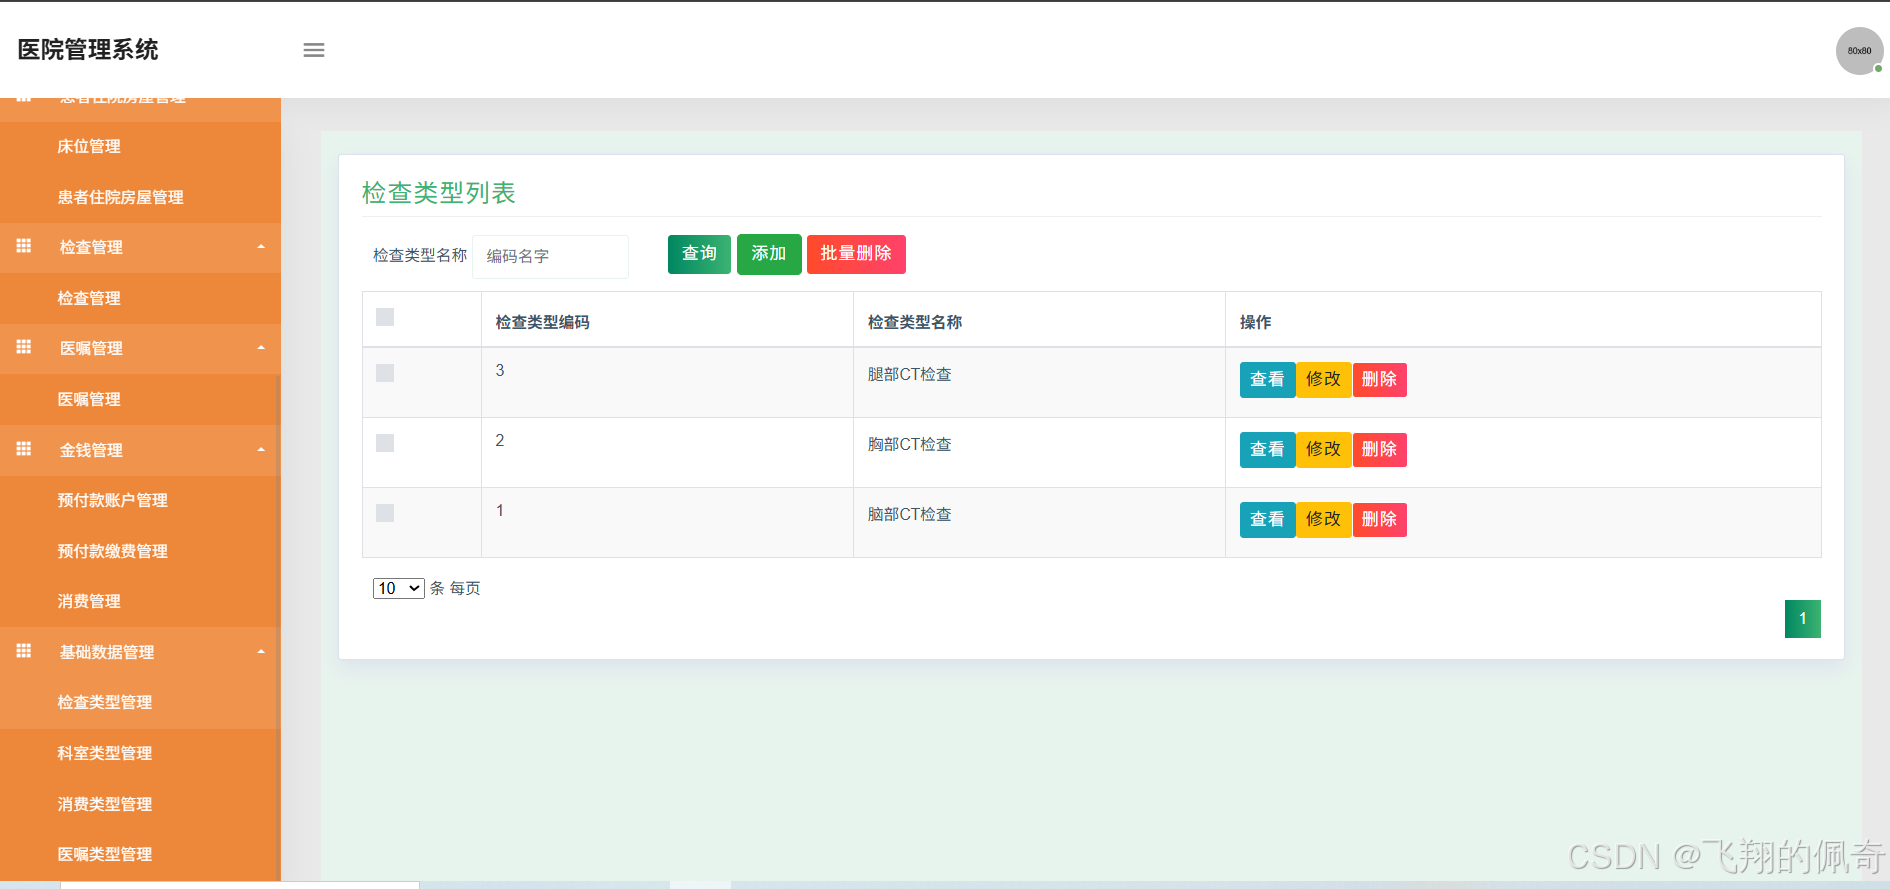1890x889 pixels.
Task: View details of 脑部CT检查 with 查看
Action: coord(1267,520)
